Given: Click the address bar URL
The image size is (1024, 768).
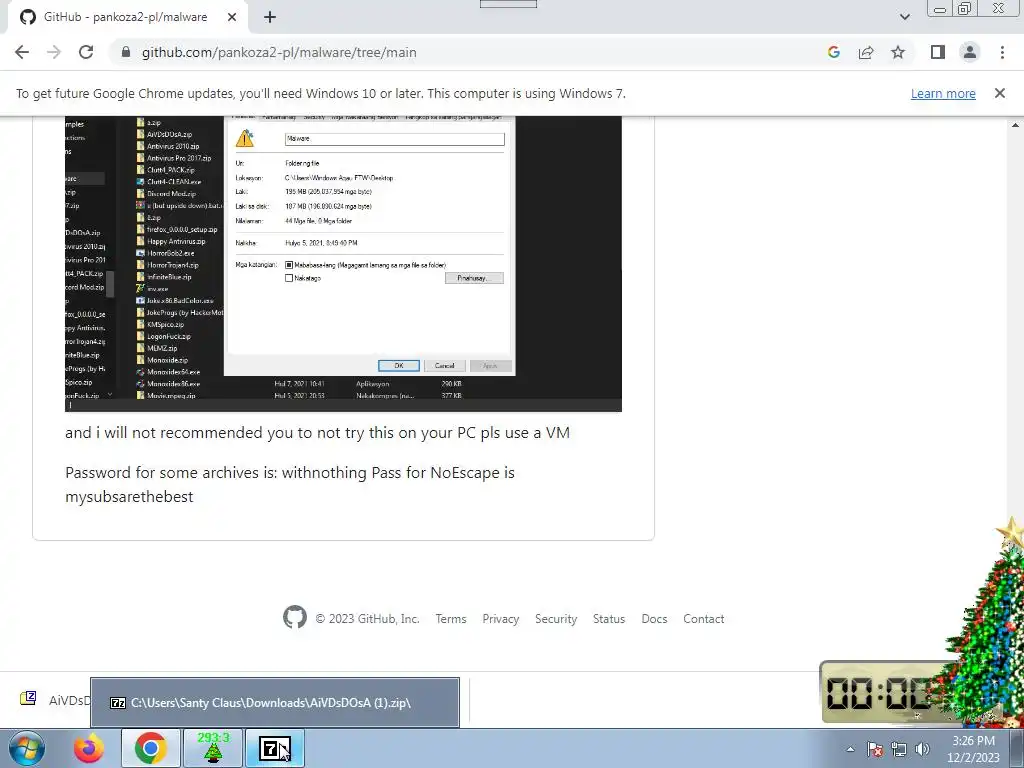Looking at the screenshot, I should coord(280,52).
